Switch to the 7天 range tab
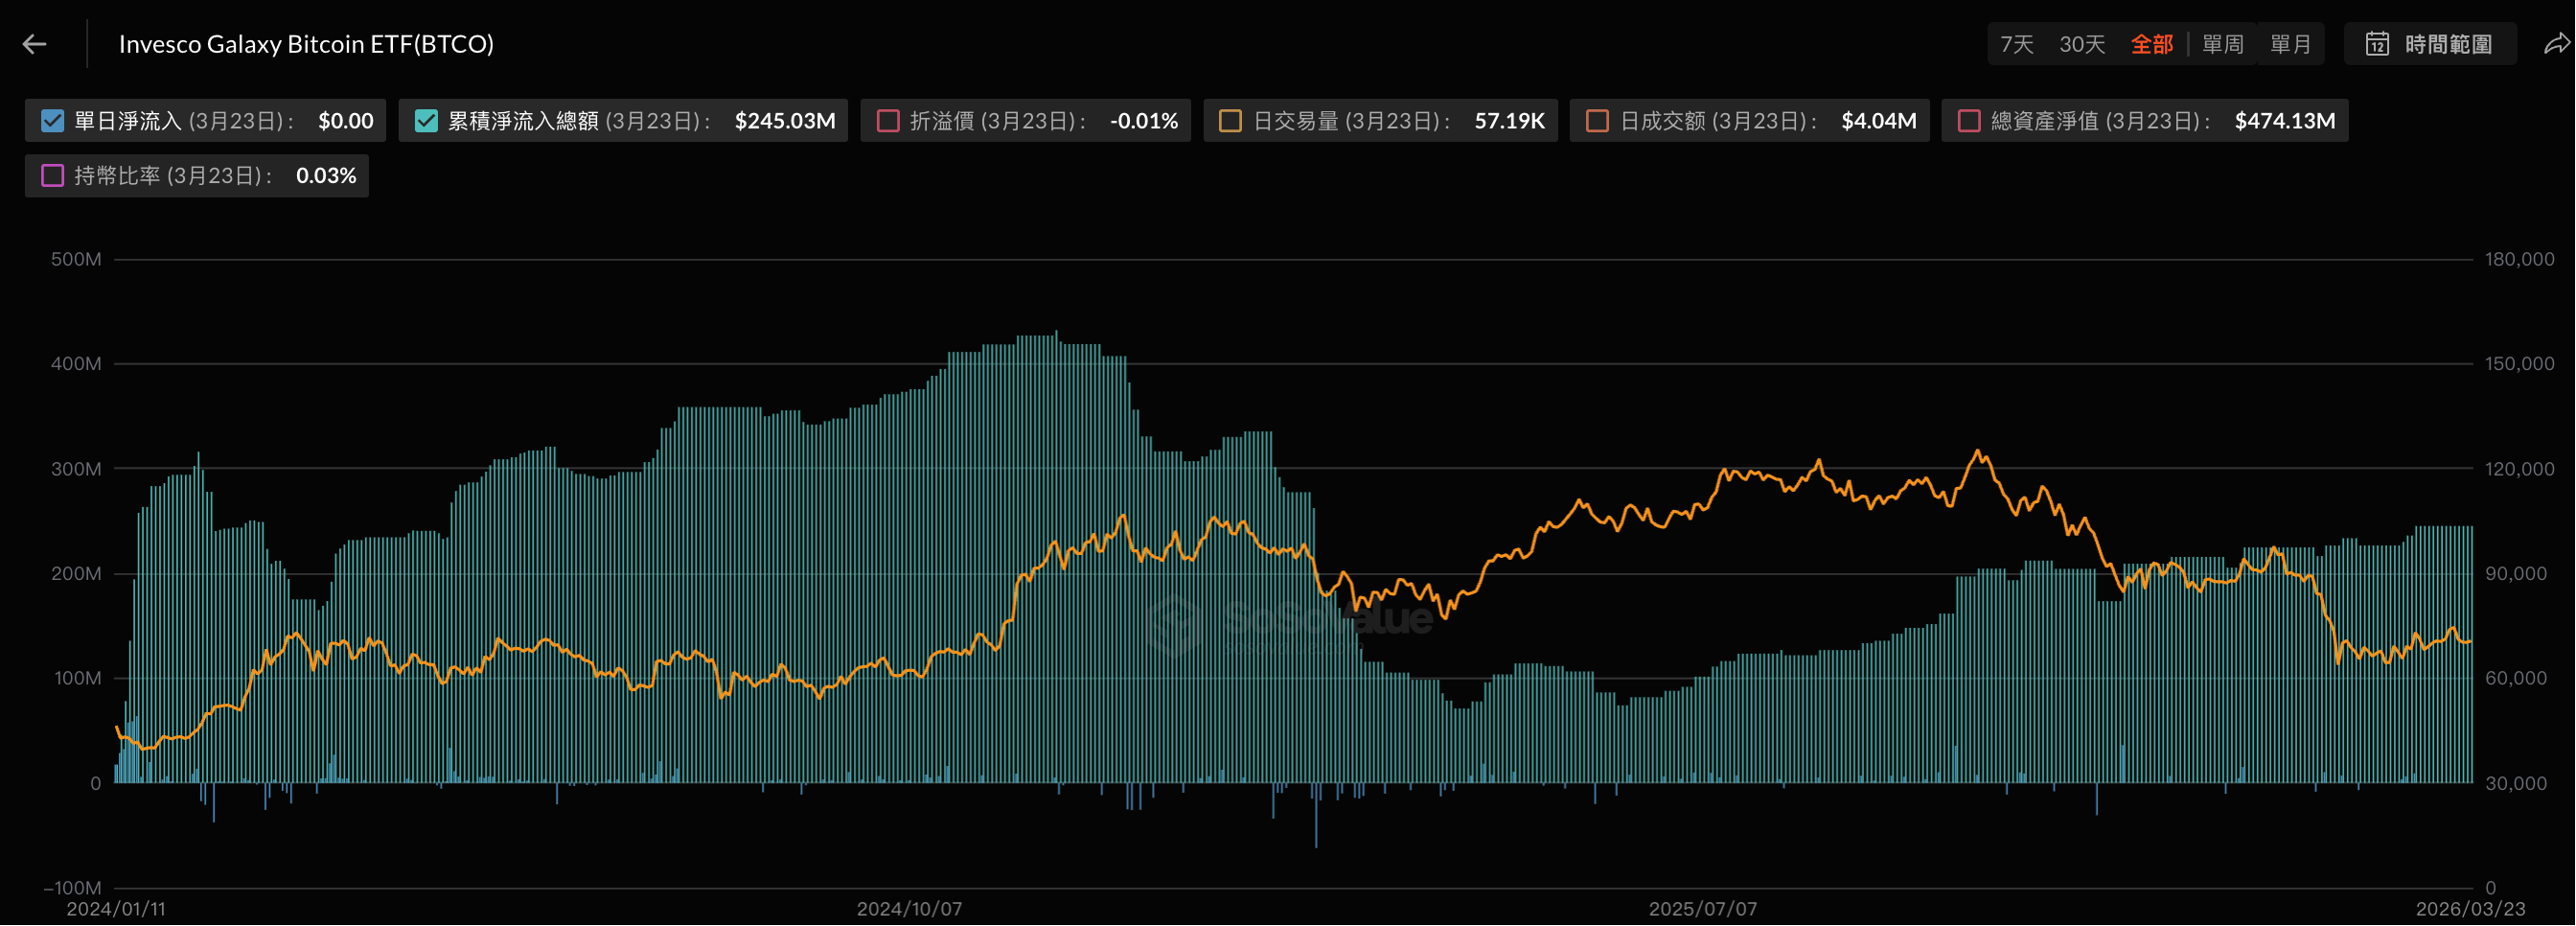 pos(2016,44)
